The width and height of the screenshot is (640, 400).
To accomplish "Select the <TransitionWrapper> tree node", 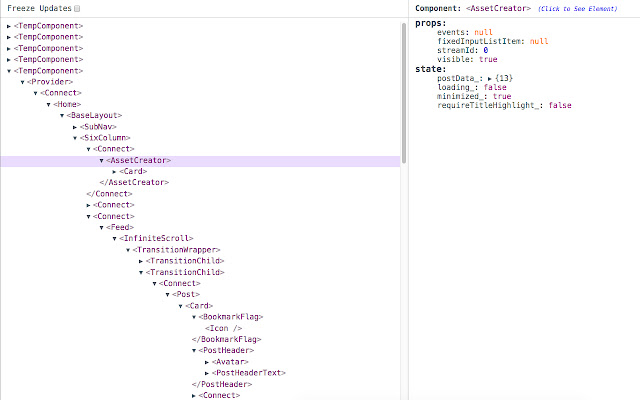I will click(x=176, y=249).
